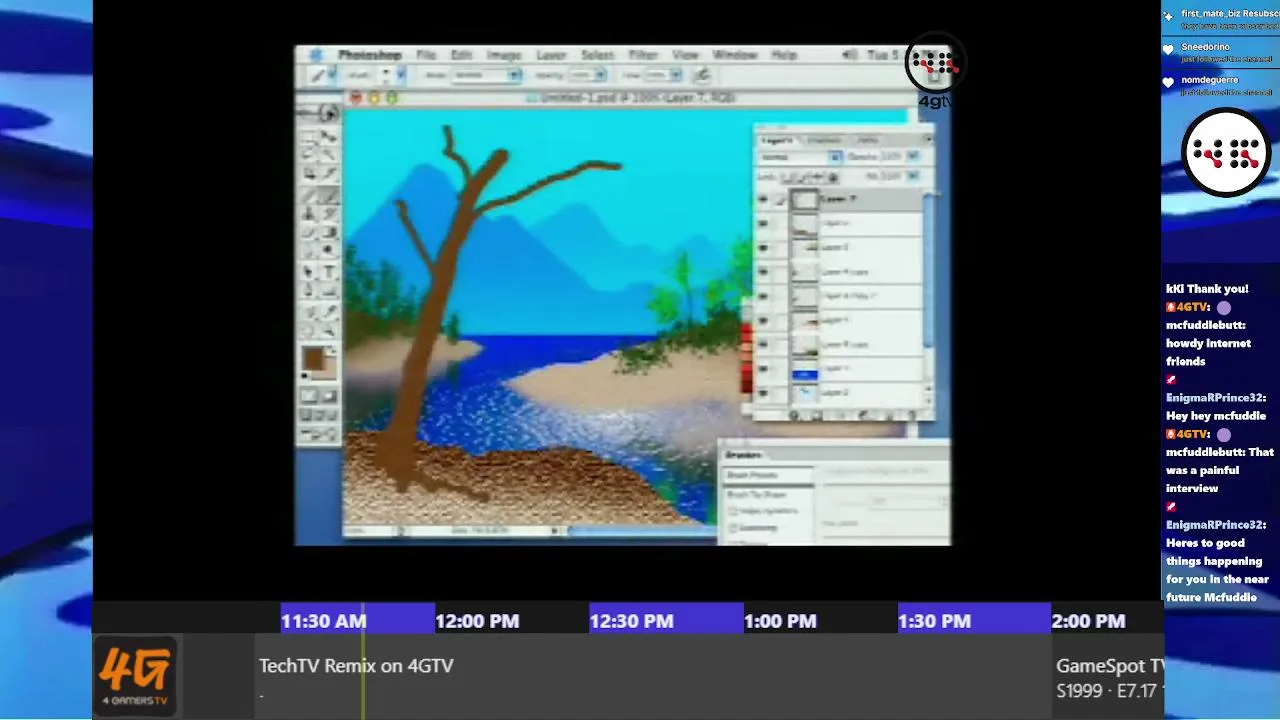This screenshot has width=1280, height=720.
Task: Select the Rectangular Marquee tool in the toolbox
Action: (x=309, y=135)
